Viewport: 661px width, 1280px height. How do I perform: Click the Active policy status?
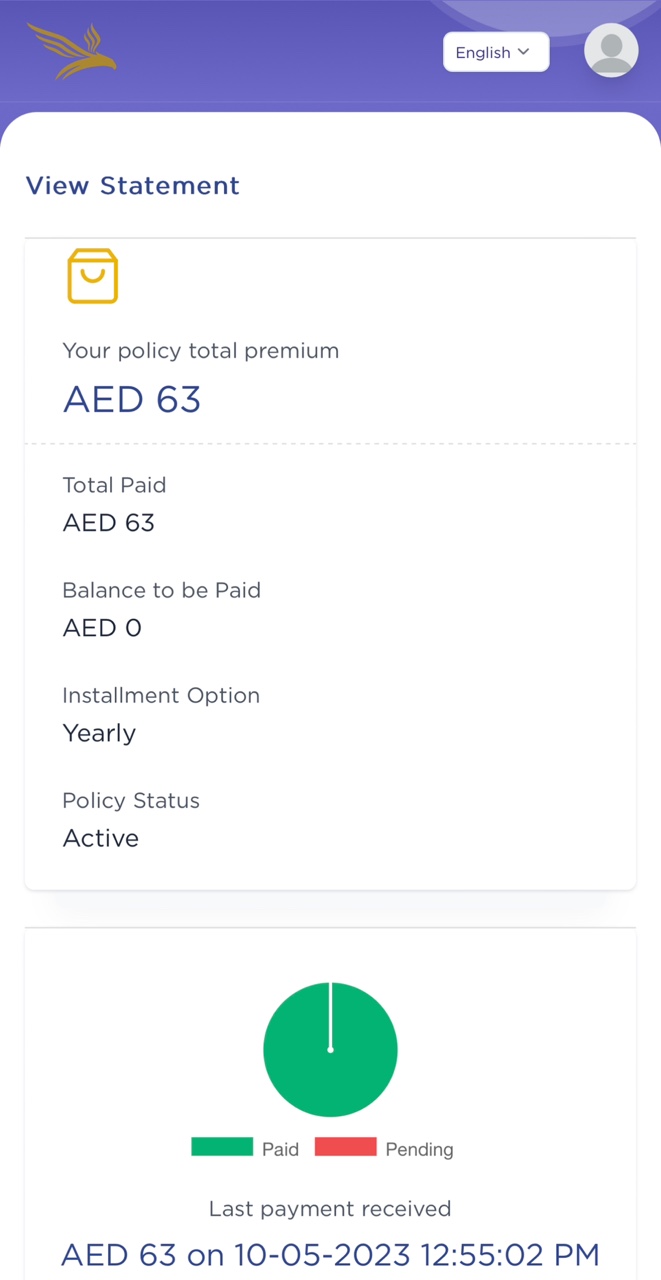(x=101, y=838)
